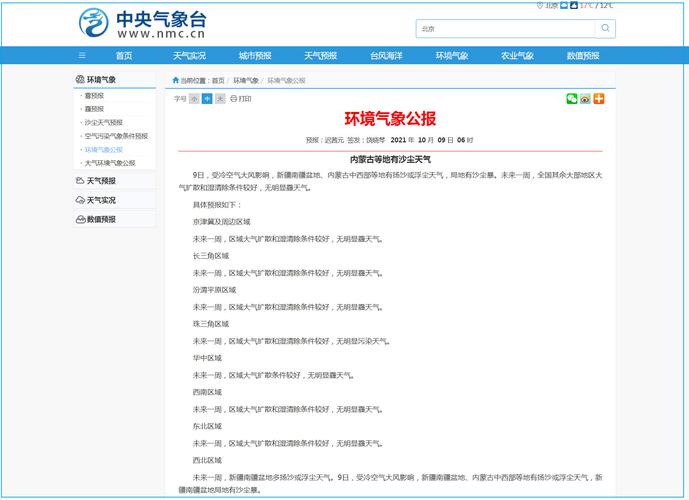Open the 雾预报 sidebar link
This screenshot has height=500, width=689.
94,95
